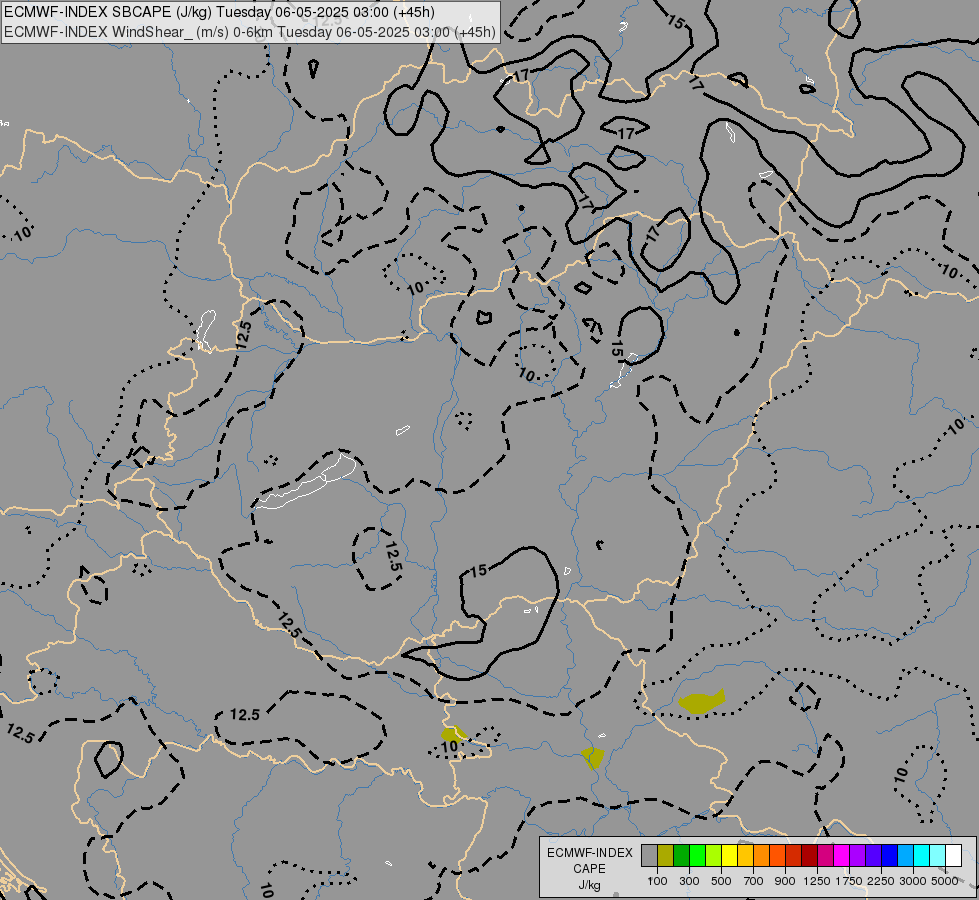The width and height of the screenshot is (979, 900).
Task: Click the 300 value on the legend scale
Action: 689,881
